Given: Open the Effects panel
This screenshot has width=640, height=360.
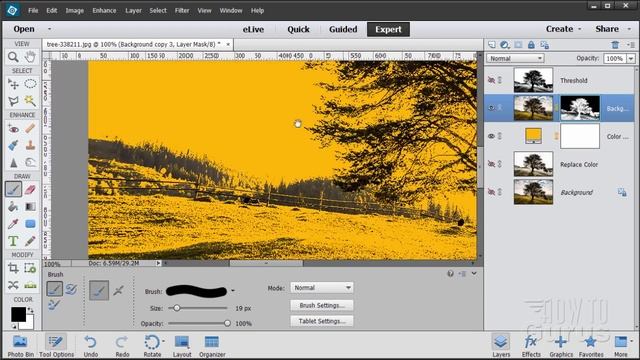Looking at the screenshot, I should [531, 345].
